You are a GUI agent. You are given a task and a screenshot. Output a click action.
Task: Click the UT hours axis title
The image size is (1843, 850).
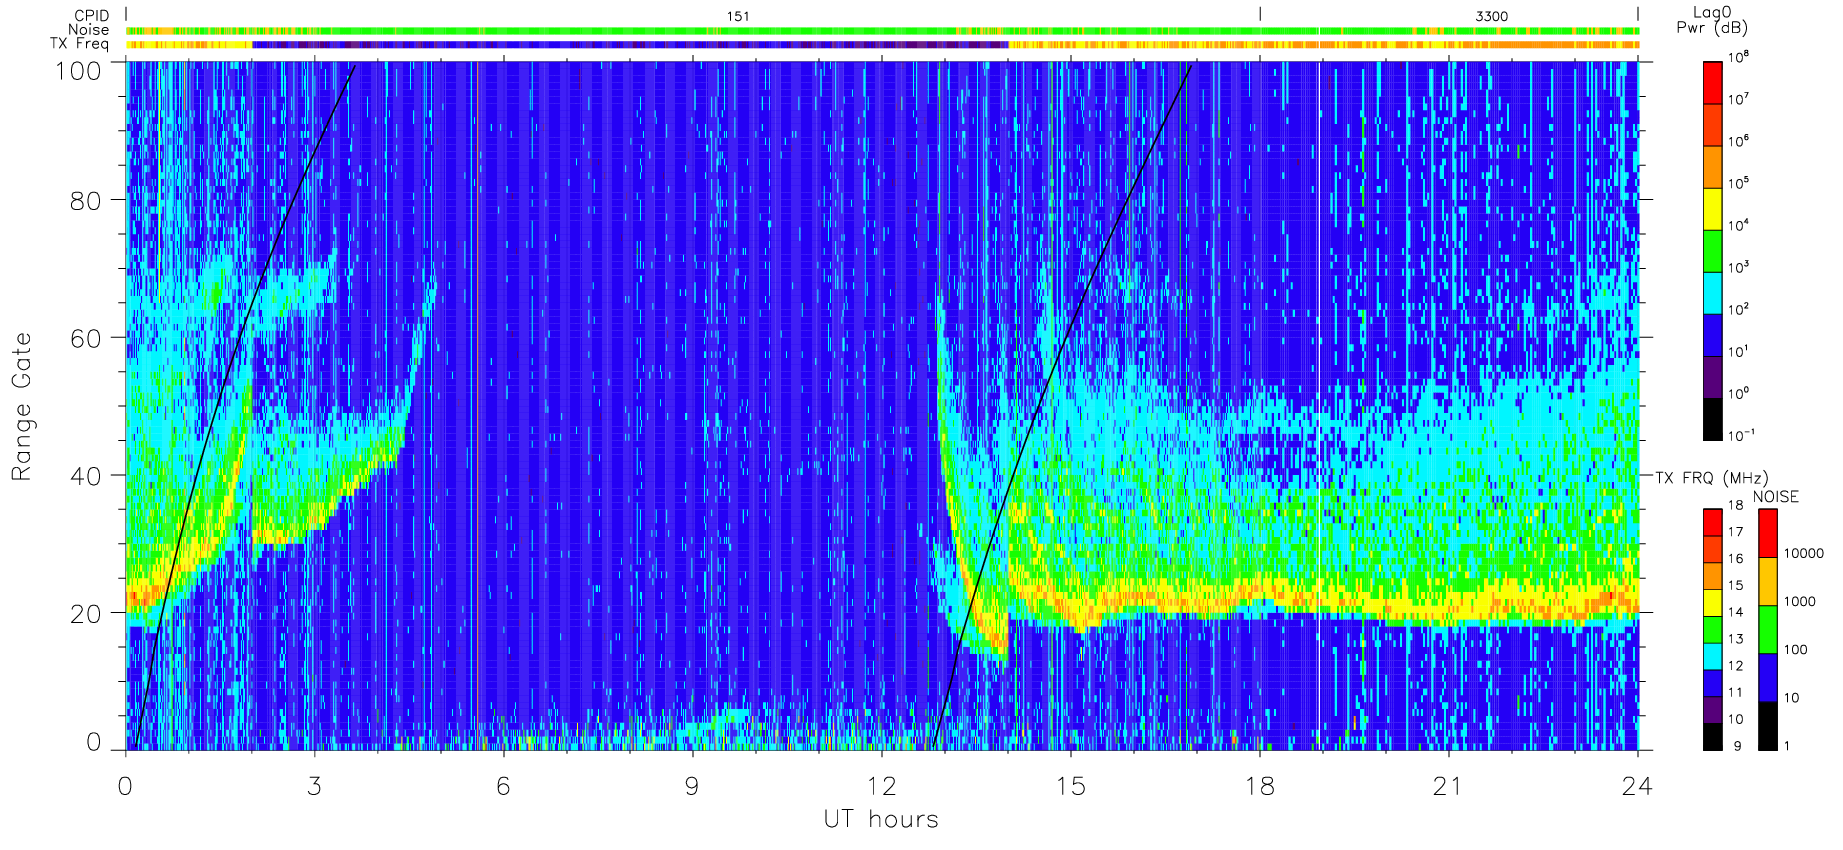point(881,819)
